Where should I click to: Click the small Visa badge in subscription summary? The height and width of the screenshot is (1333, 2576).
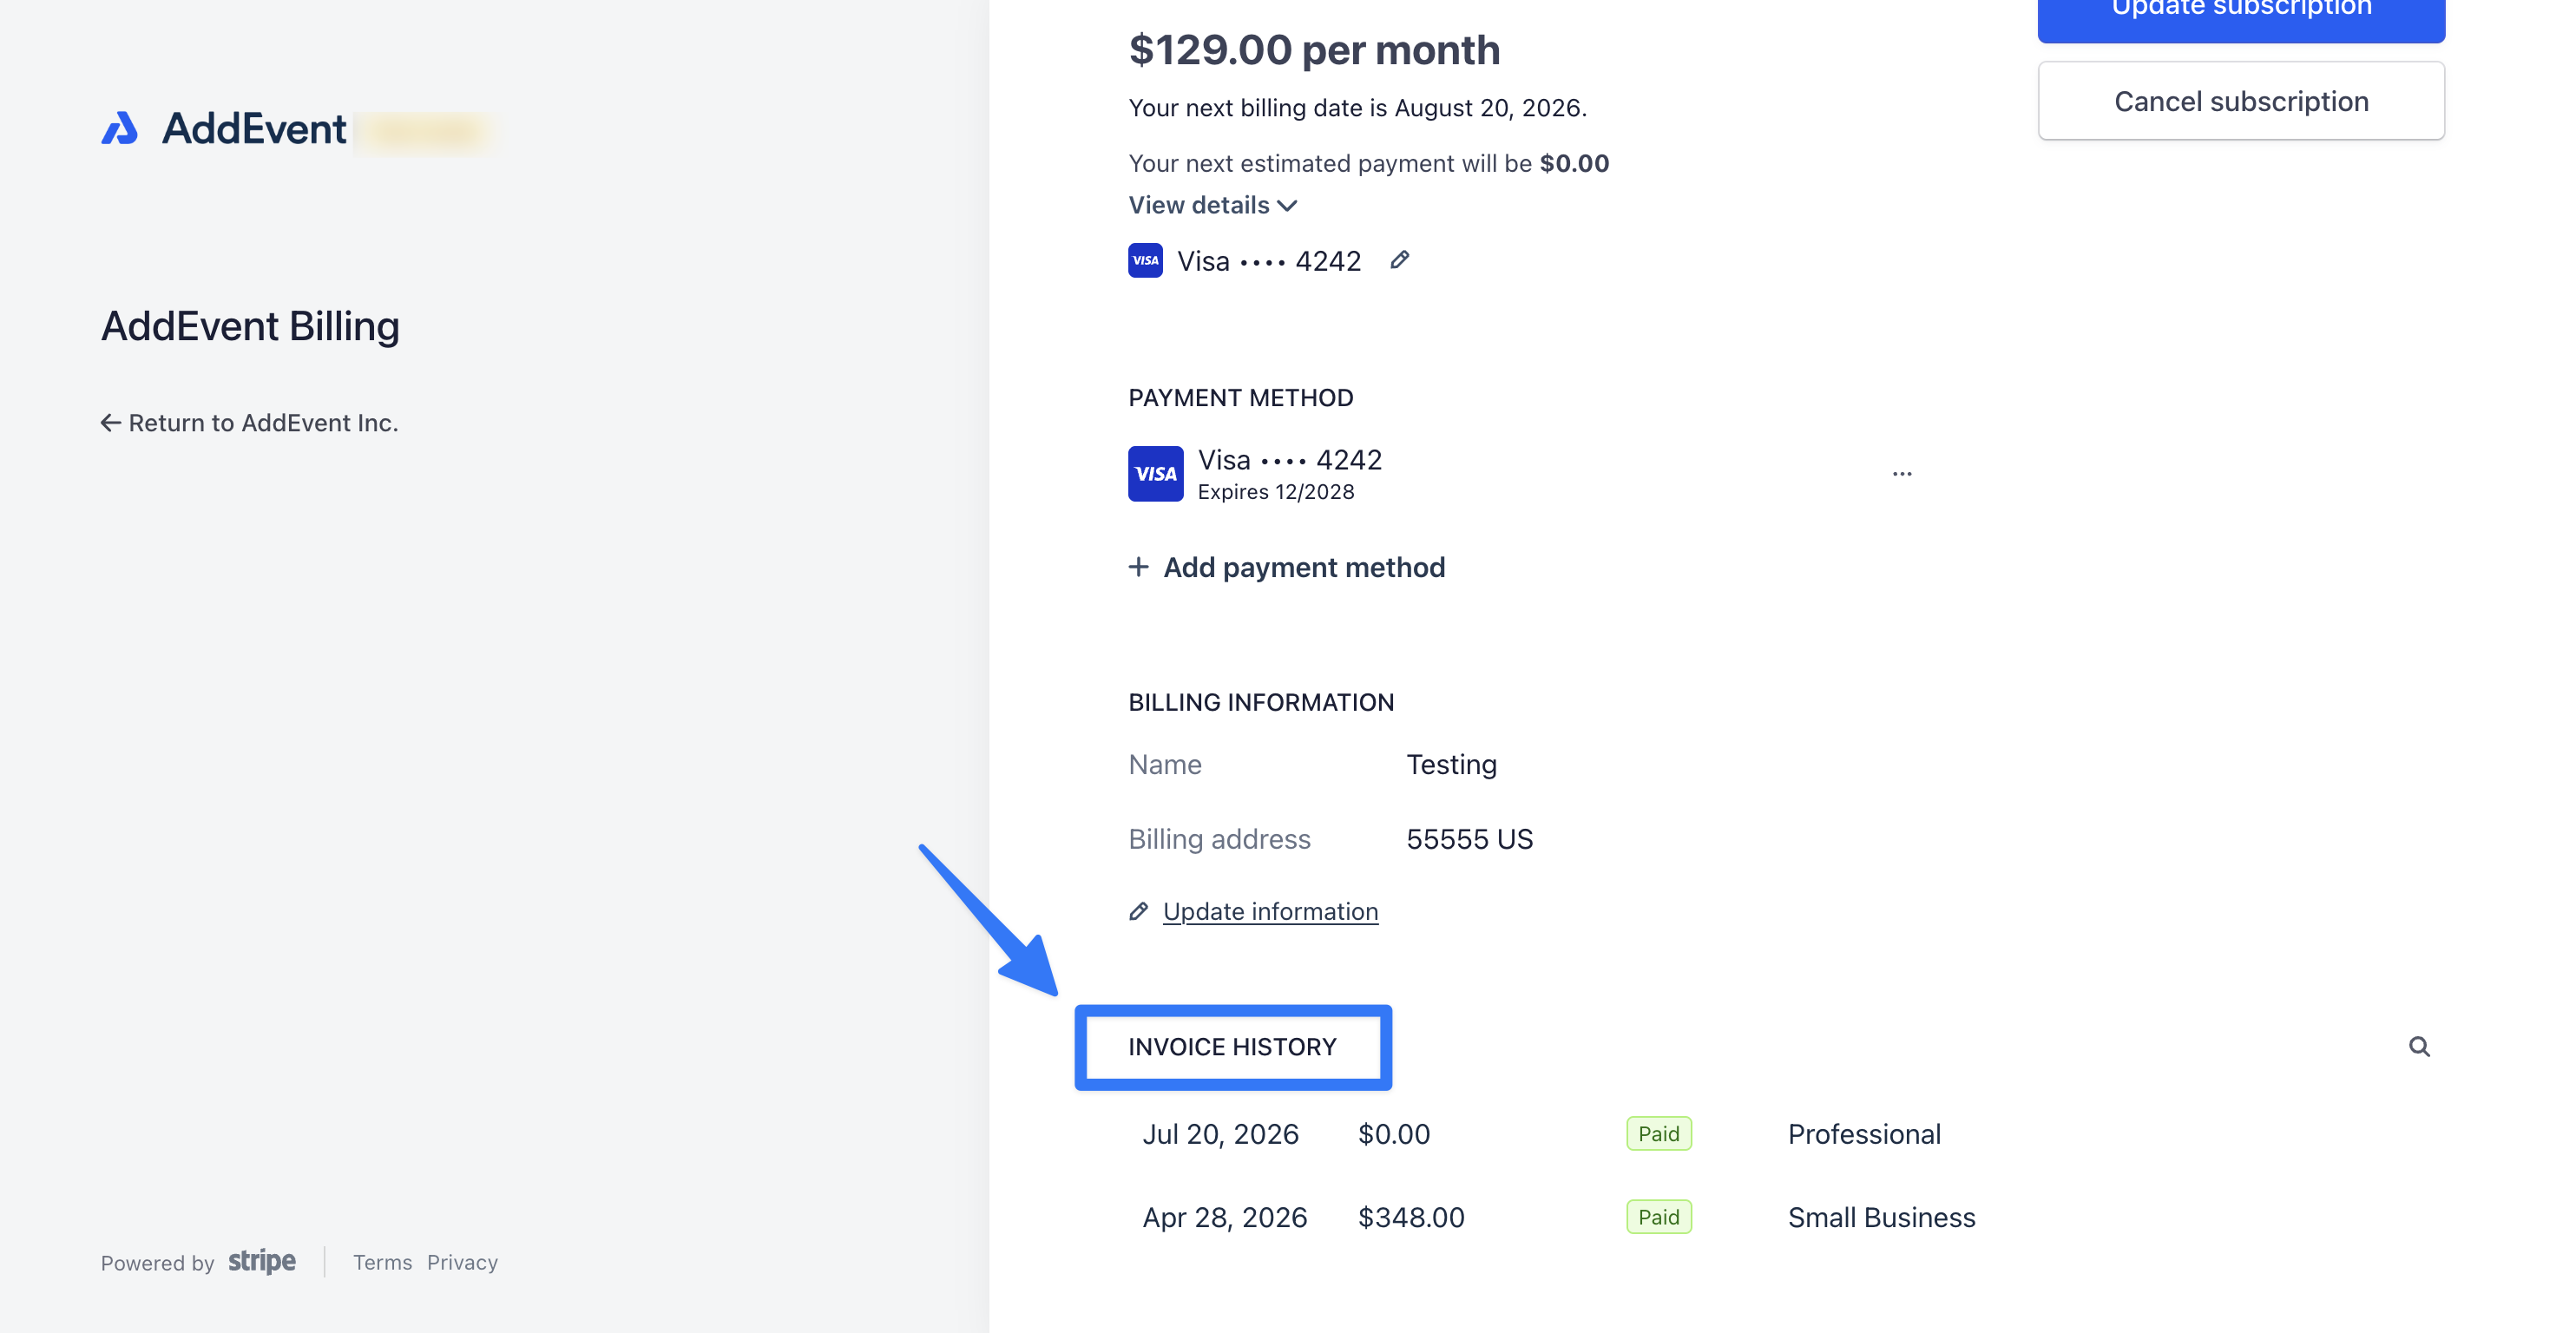click(1146, 260)
